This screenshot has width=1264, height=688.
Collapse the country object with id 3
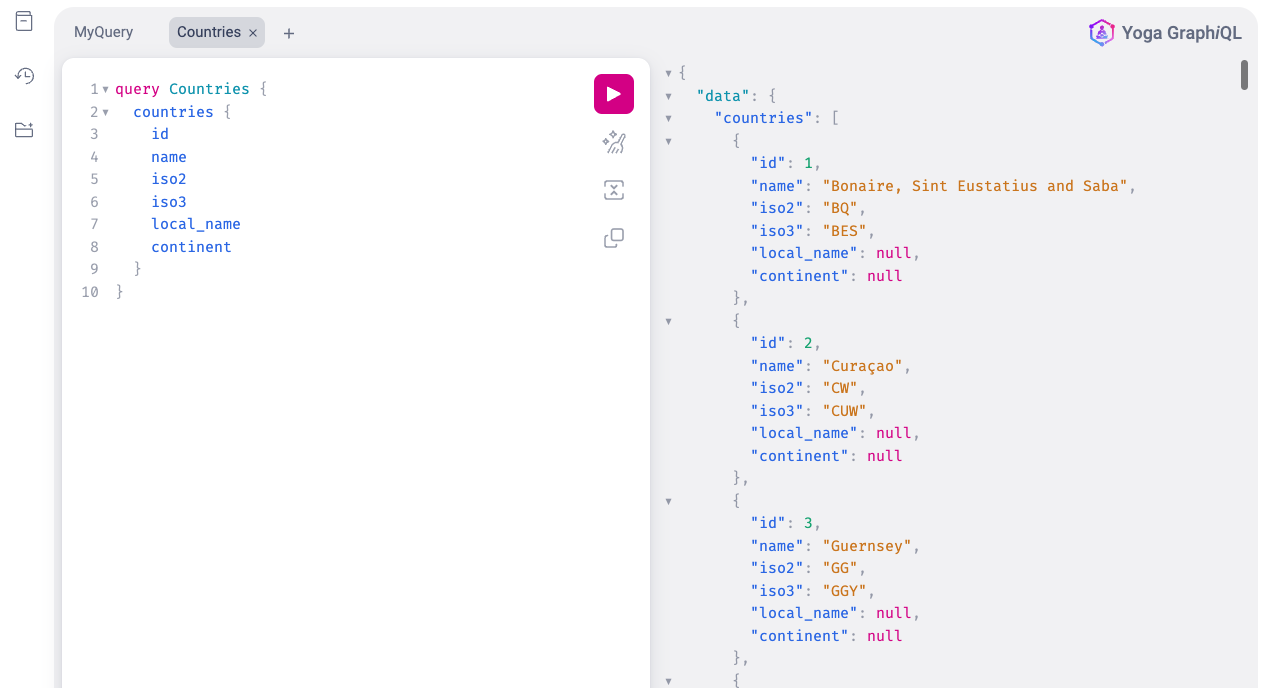pyautogui.click(x=669, y=501)
